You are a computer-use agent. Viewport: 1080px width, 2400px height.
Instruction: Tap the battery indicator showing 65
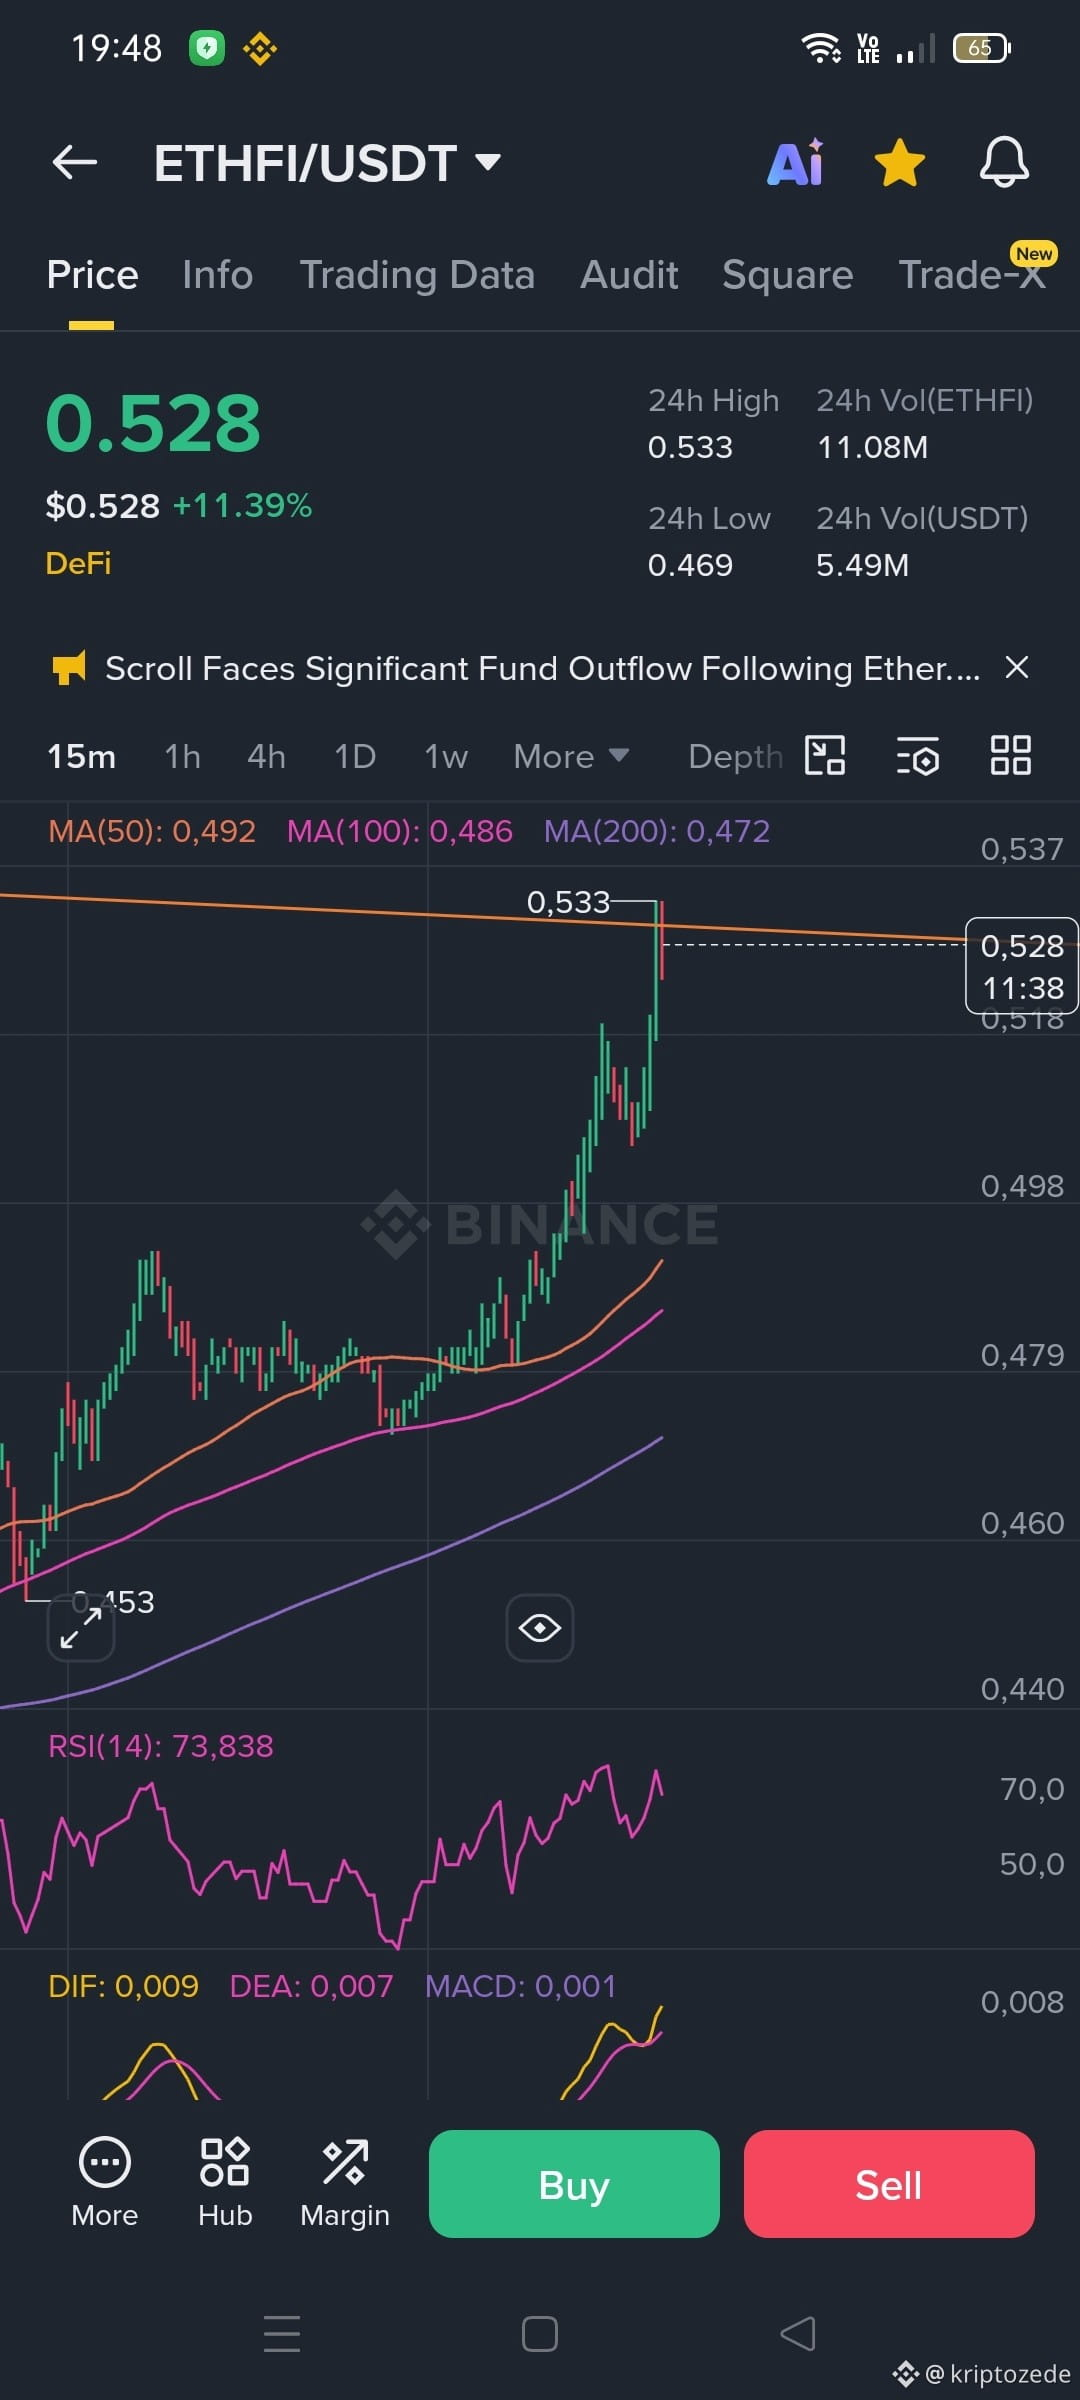(982, 47)
